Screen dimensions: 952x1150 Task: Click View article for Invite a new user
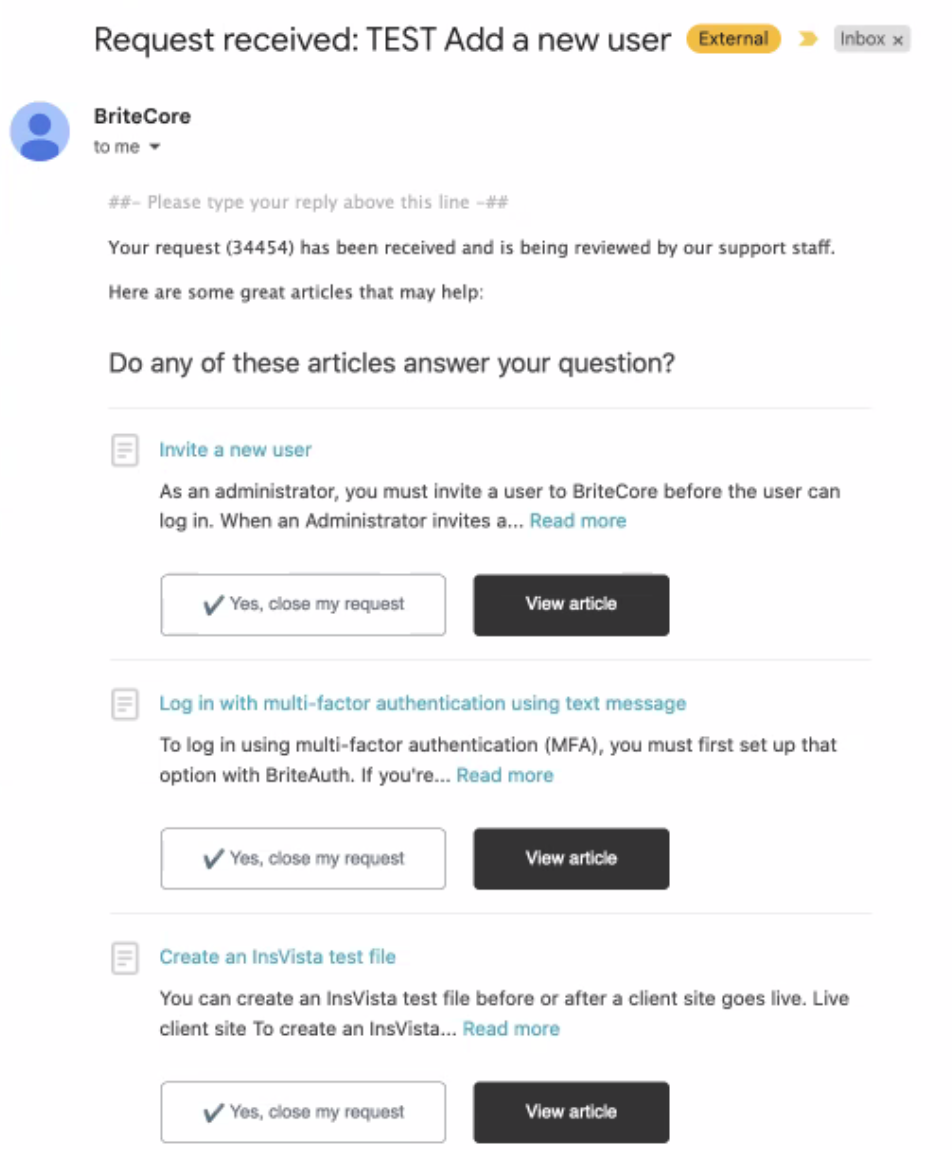571,605
